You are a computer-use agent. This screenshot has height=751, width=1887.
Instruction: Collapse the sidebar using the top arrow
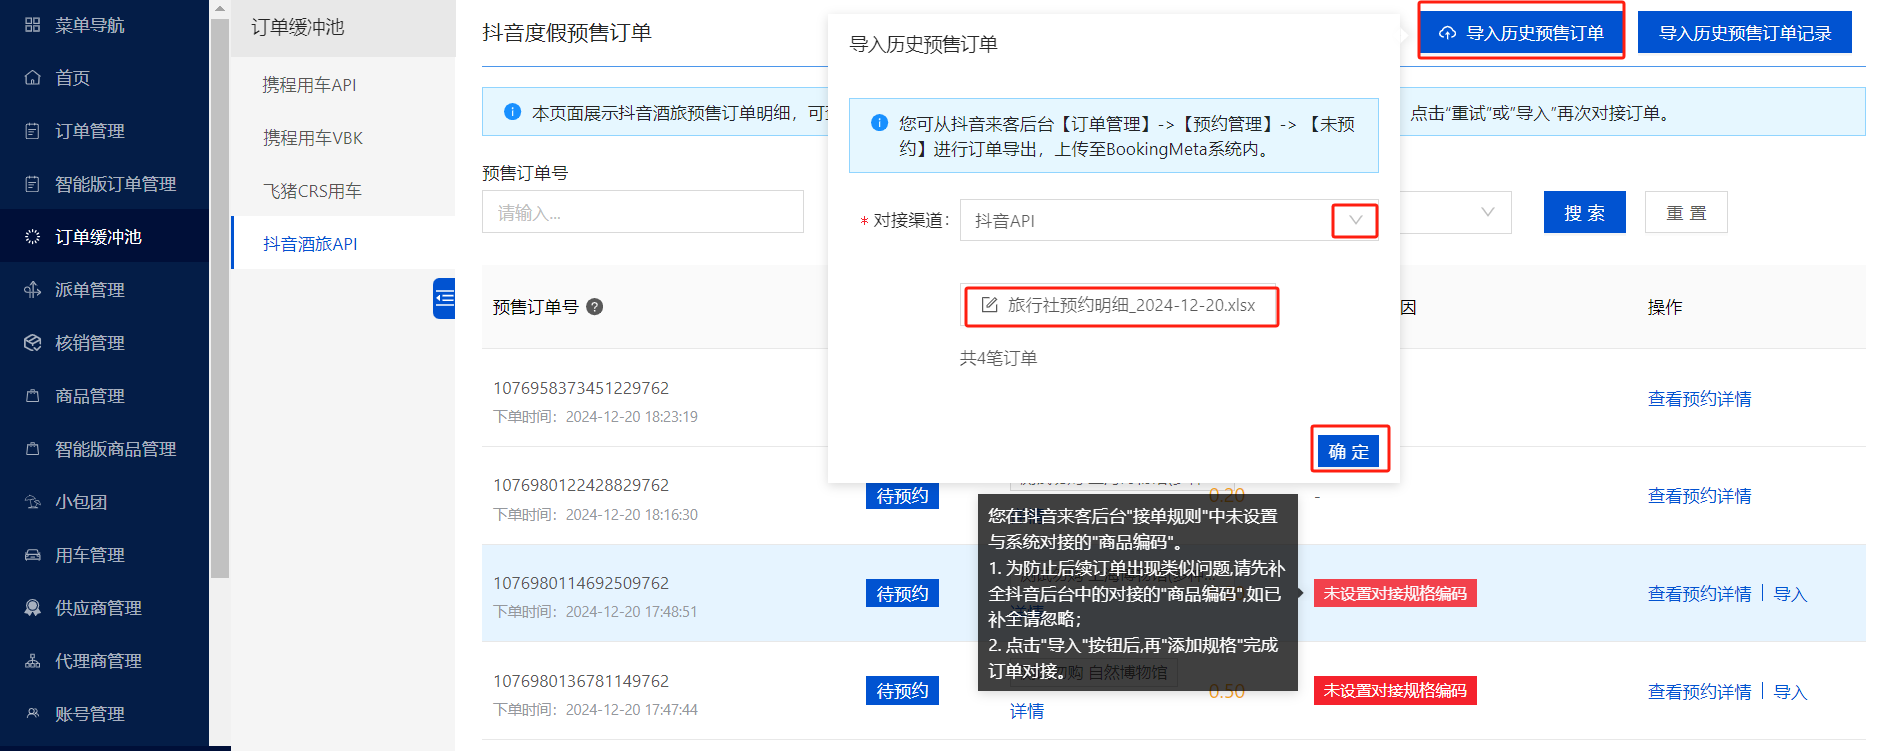click(220, 9)
